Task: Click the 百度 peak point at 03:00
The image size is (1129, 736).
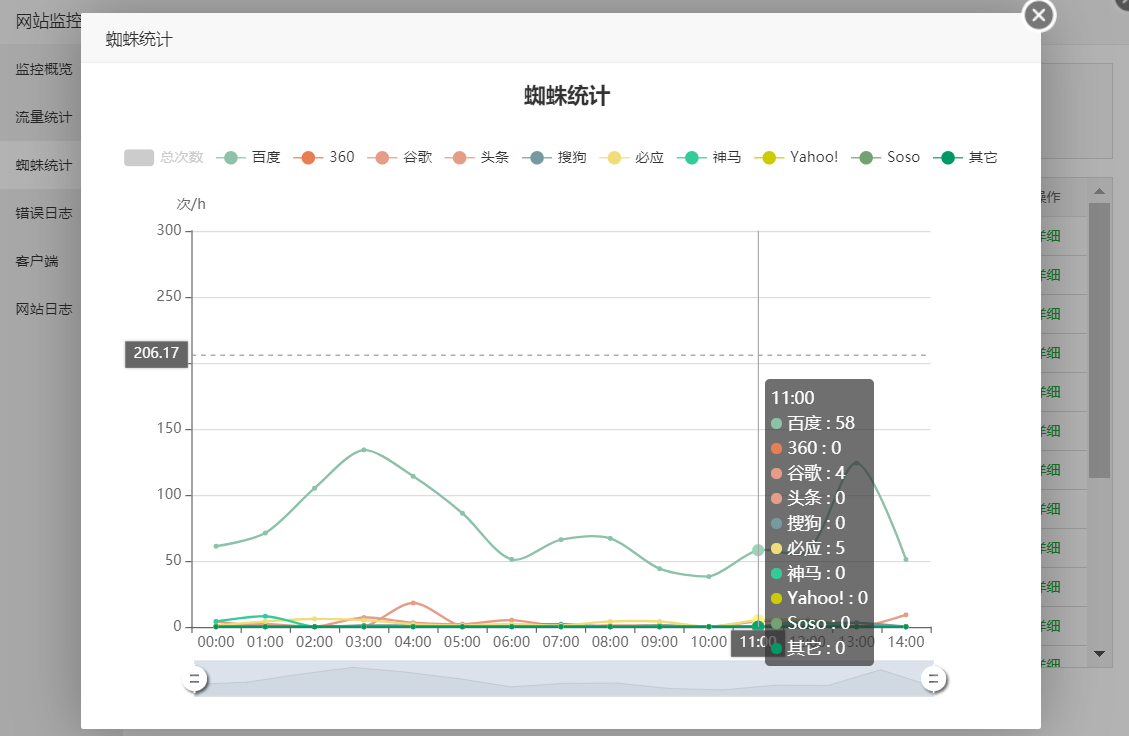Action: [364, 449]
